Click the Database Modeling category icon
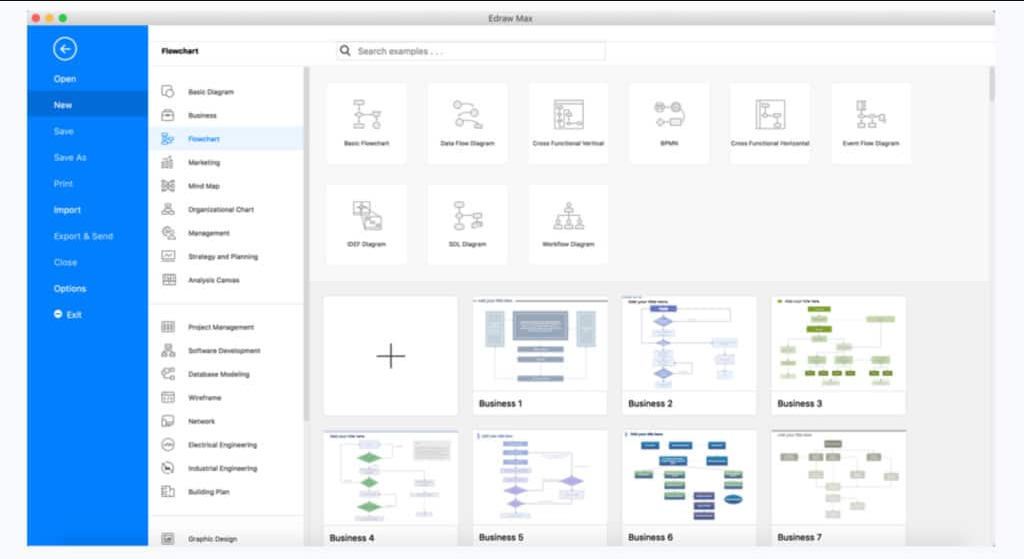1024x559 pixels. click(168, 374)
